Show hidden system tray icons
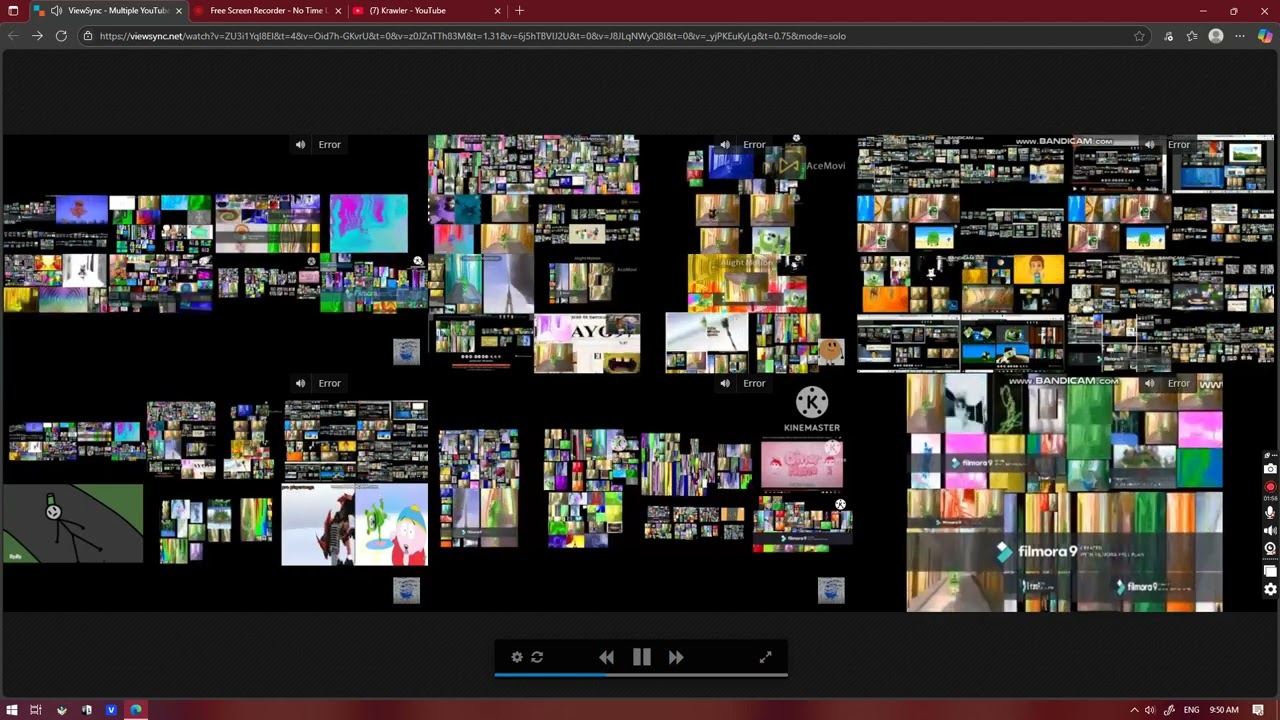 (x=1134, y=710)
